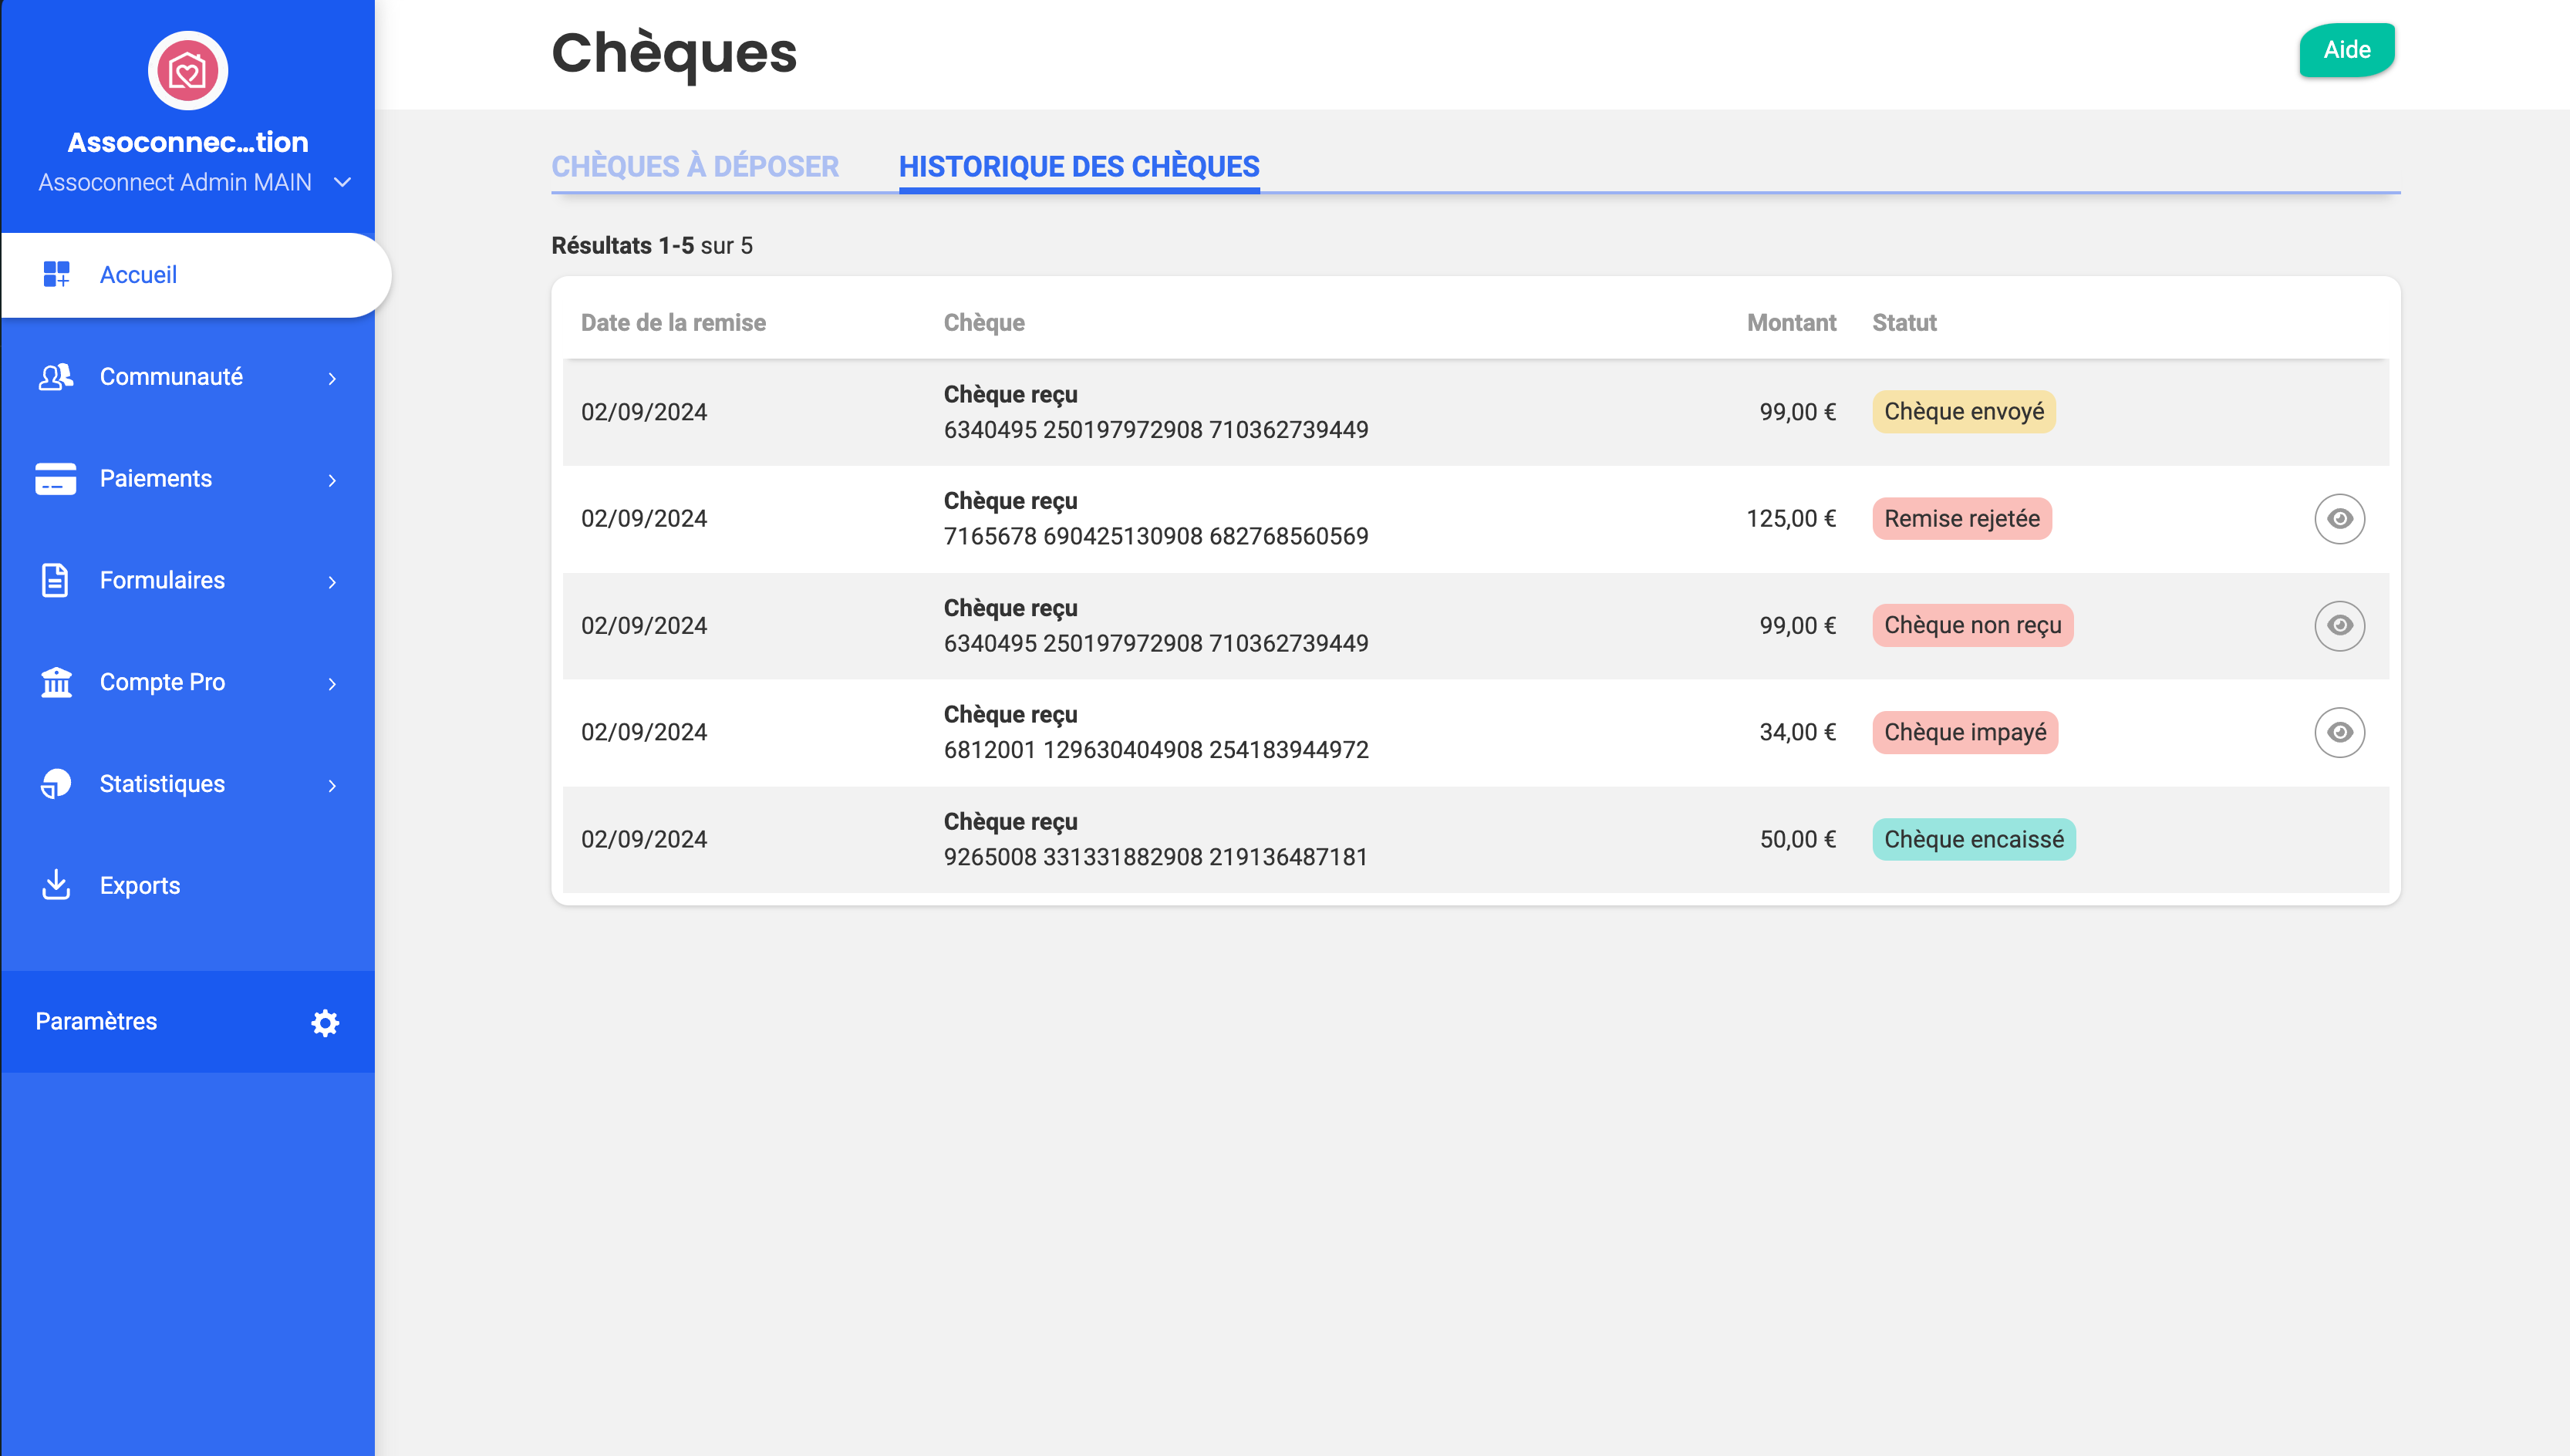Click the Remise rejetée status badge

(1961, 519)
